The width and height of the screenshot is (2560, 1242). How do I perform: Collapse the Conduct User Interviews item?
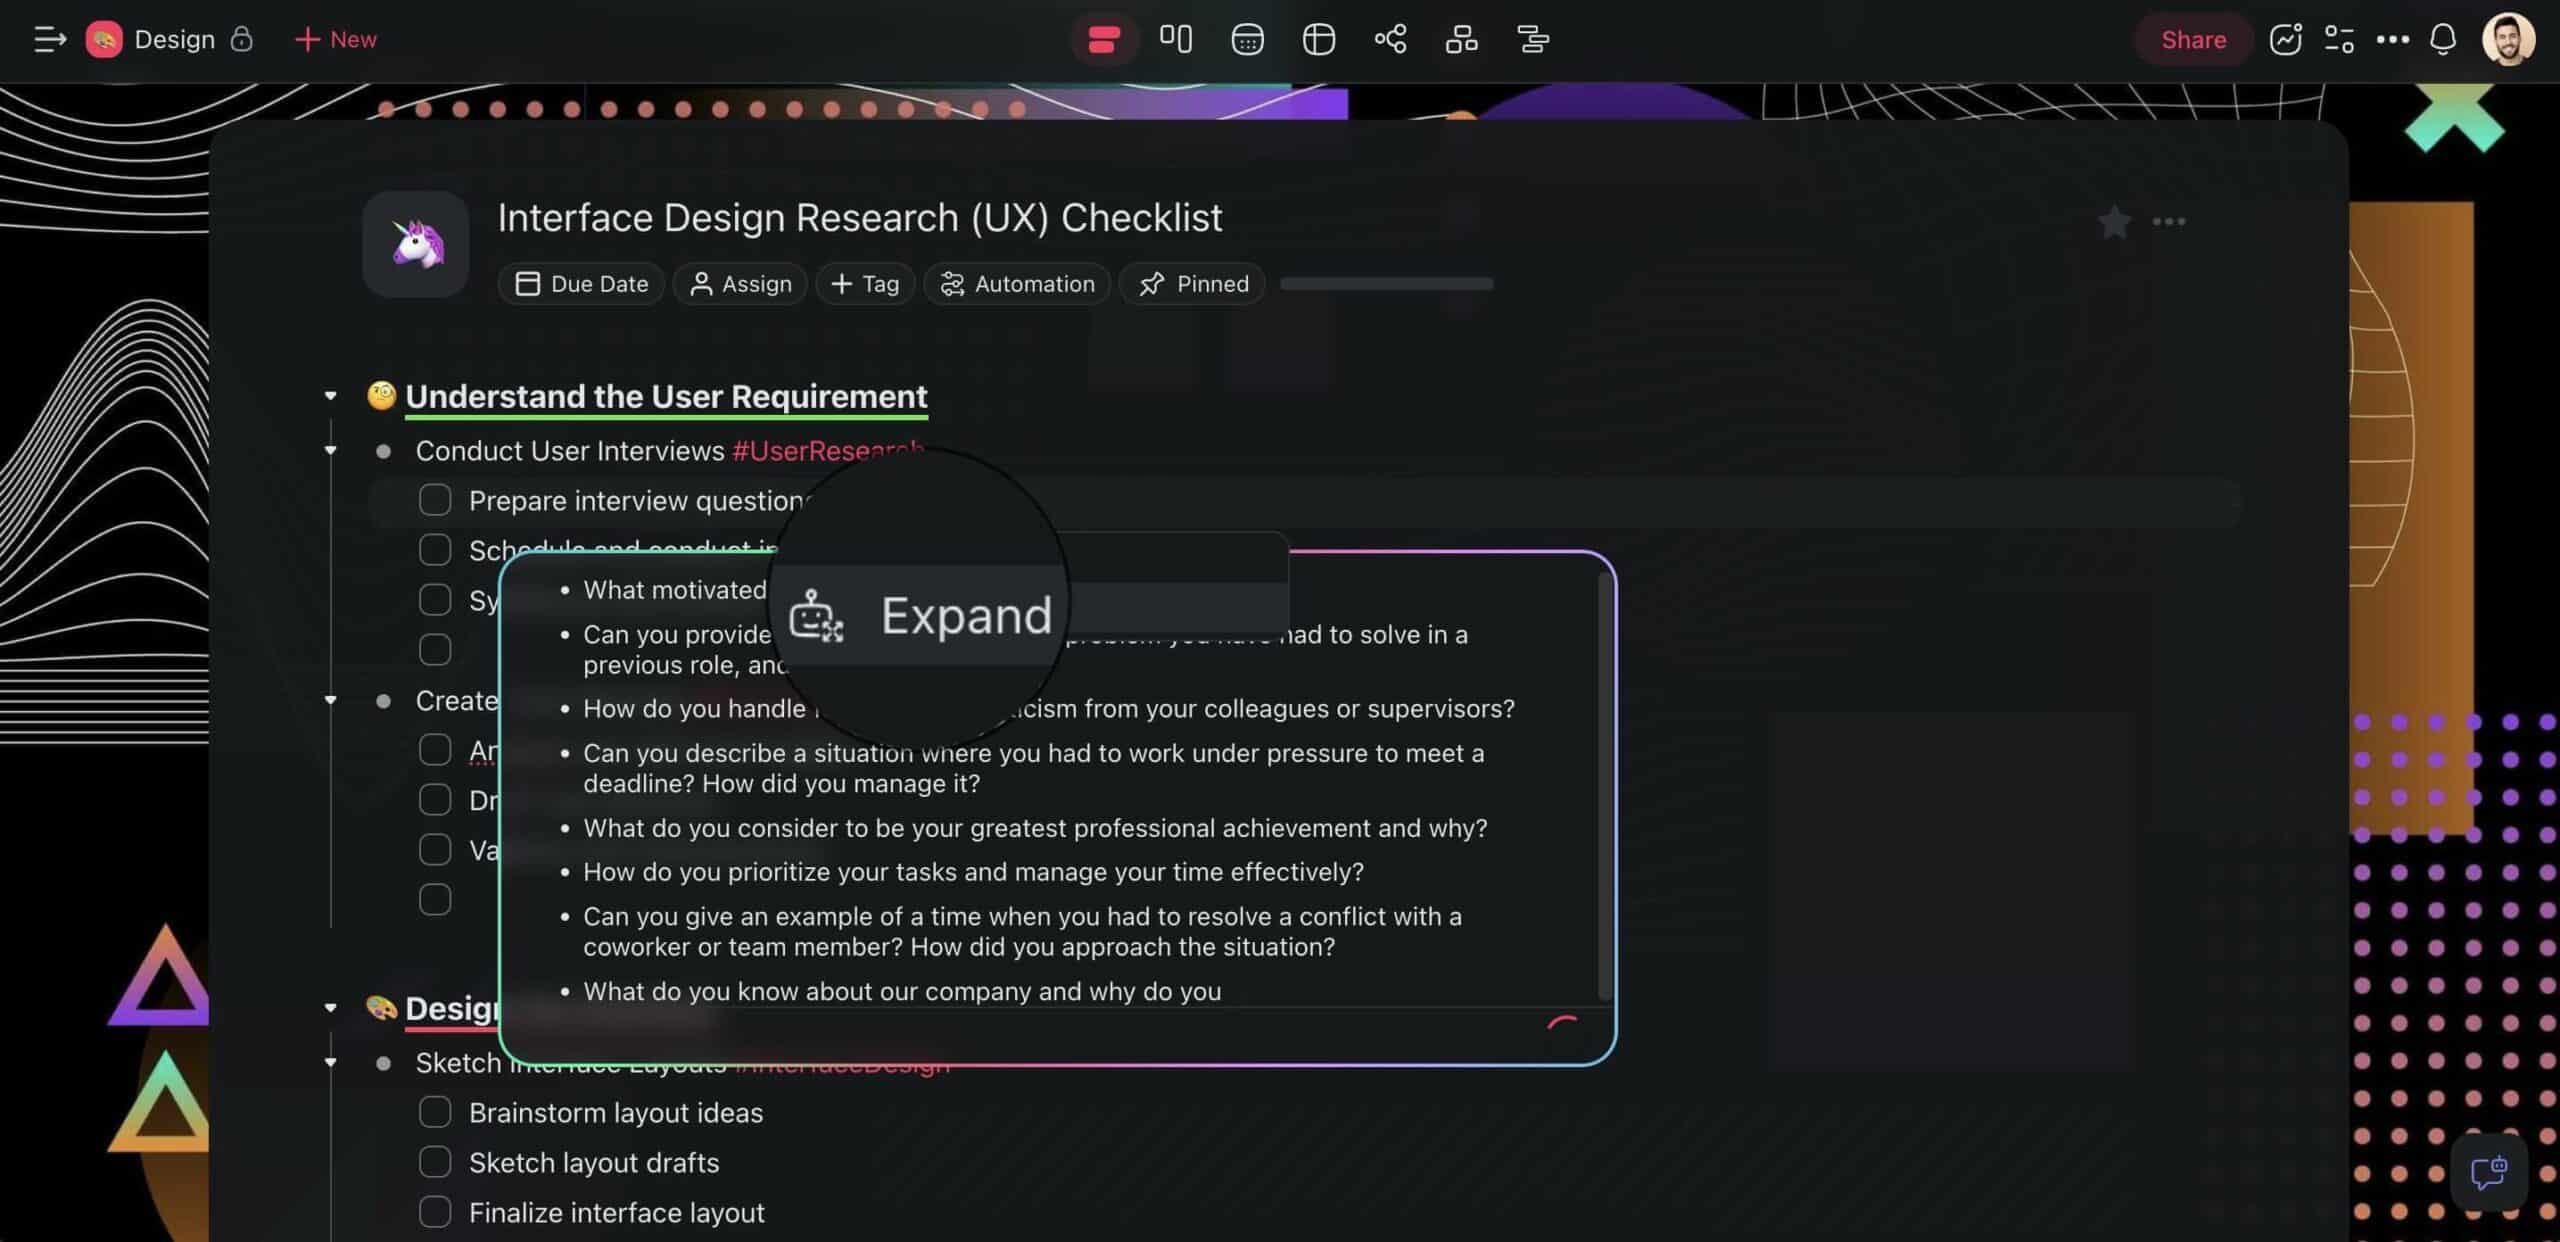(331, 450)
